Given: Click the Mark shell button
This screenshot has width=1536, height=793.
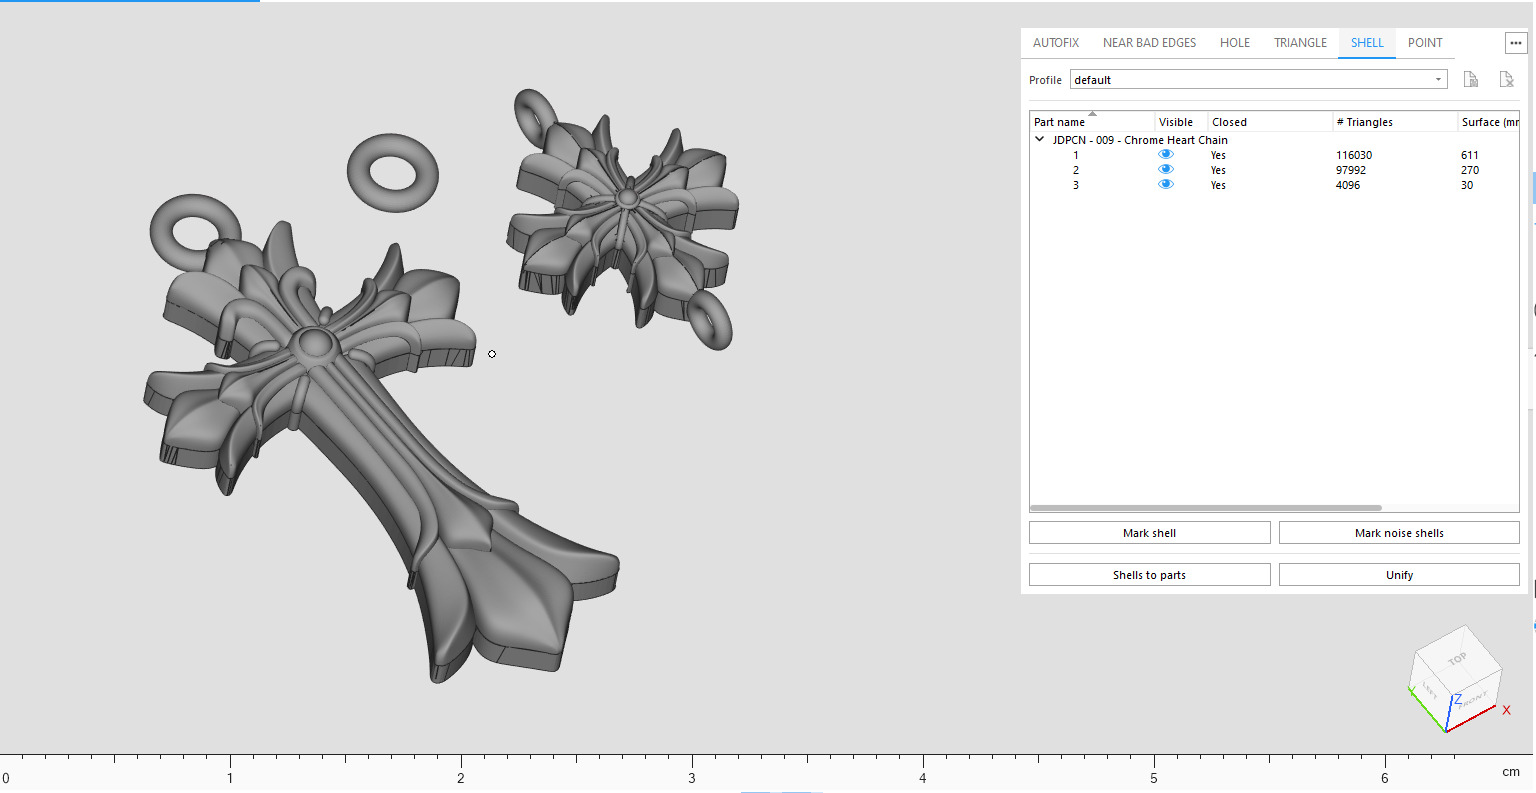Looking at the screenshot, I should point(1149,533).
